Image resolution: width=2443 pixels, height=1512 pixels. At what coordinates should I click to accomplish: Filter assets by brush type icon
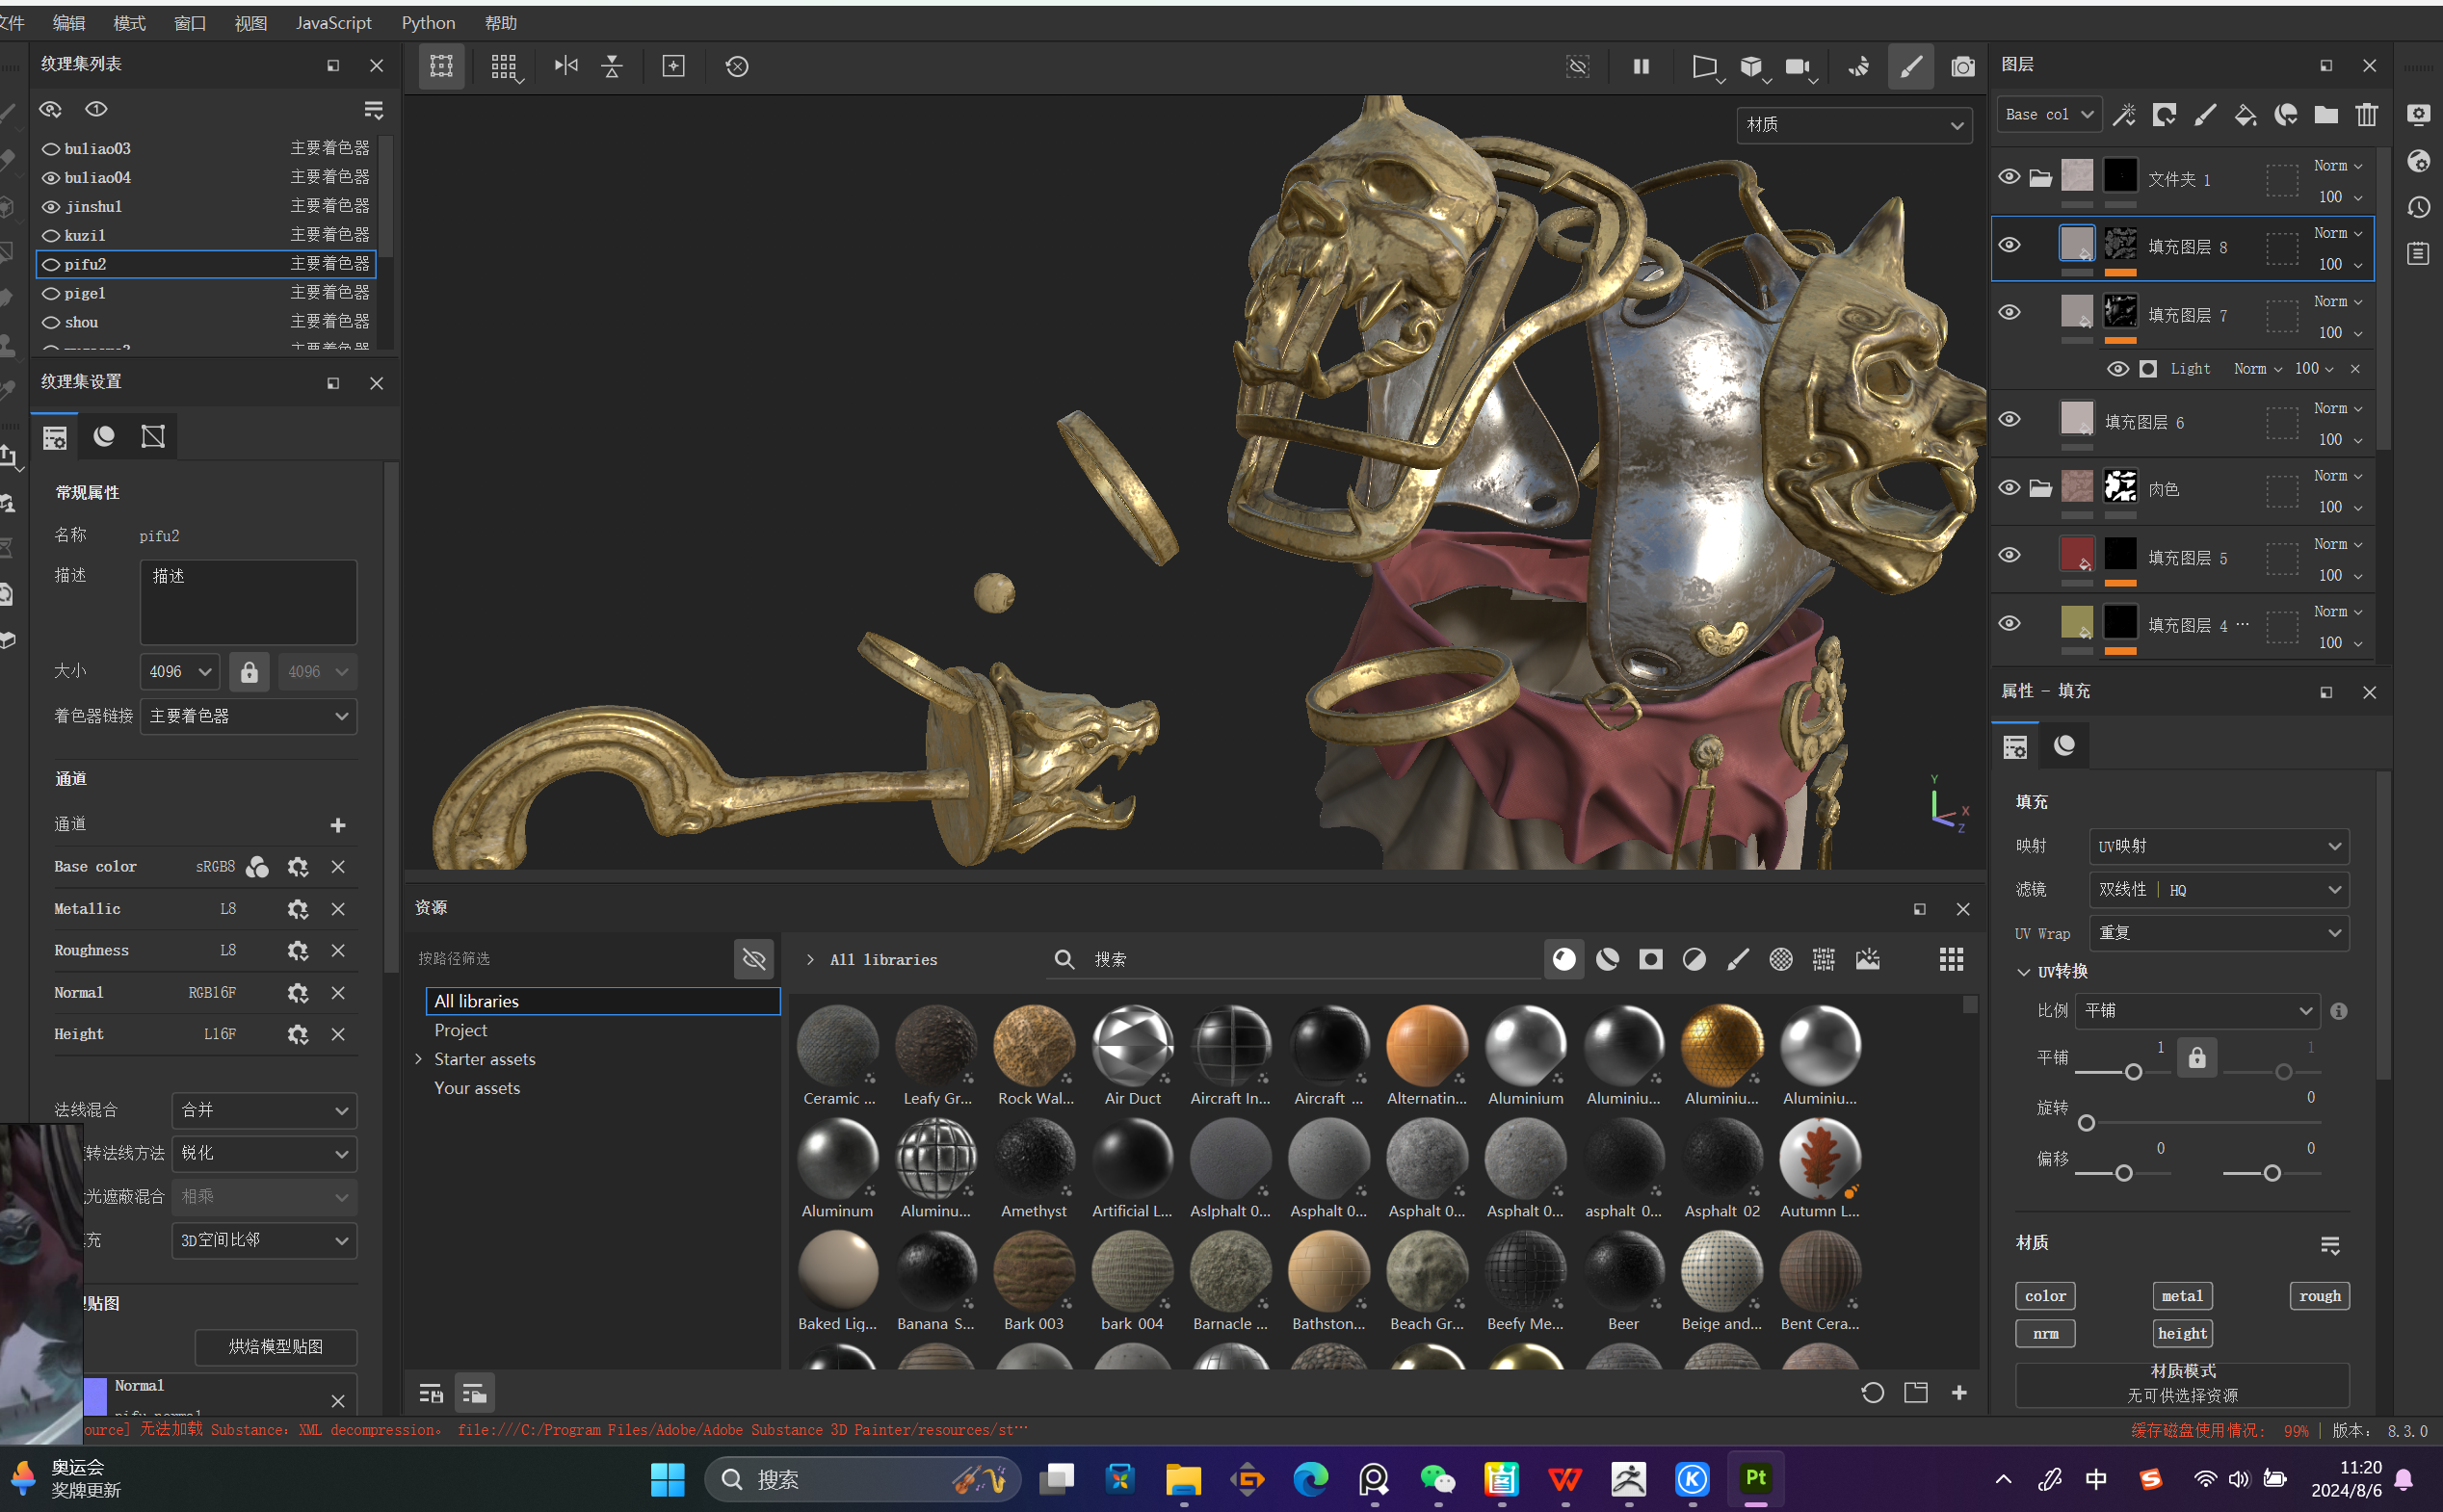(x=1738, y=959)
